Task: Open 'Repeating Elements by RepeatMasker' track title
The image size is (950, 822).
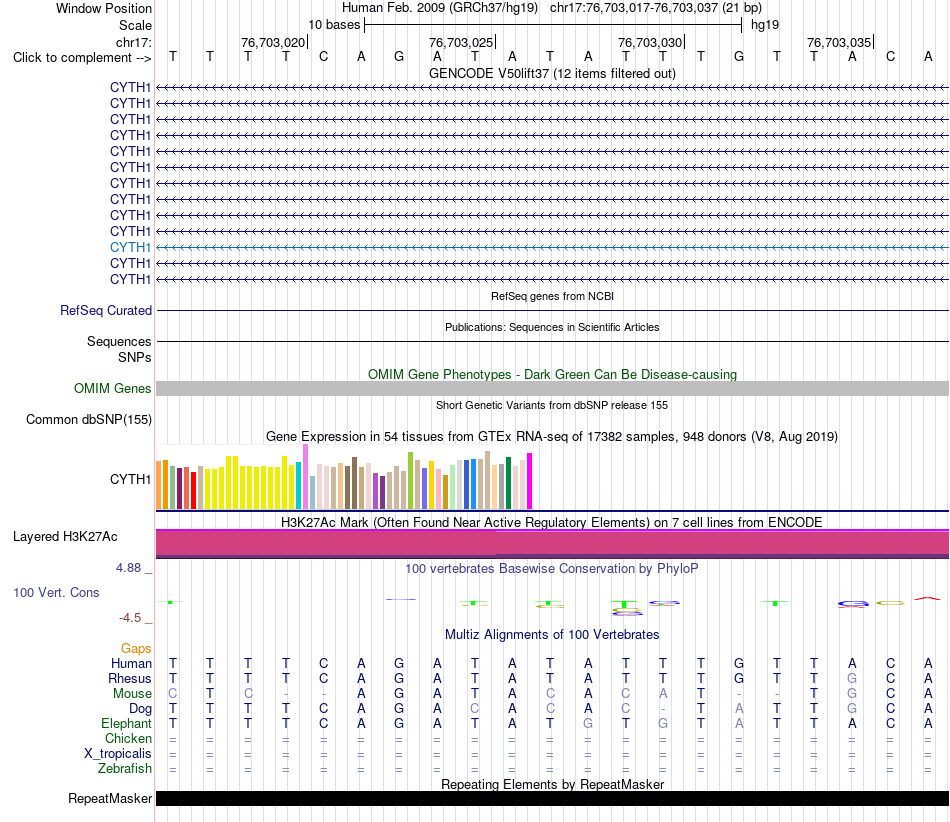Action: click(x=552, y=784)
